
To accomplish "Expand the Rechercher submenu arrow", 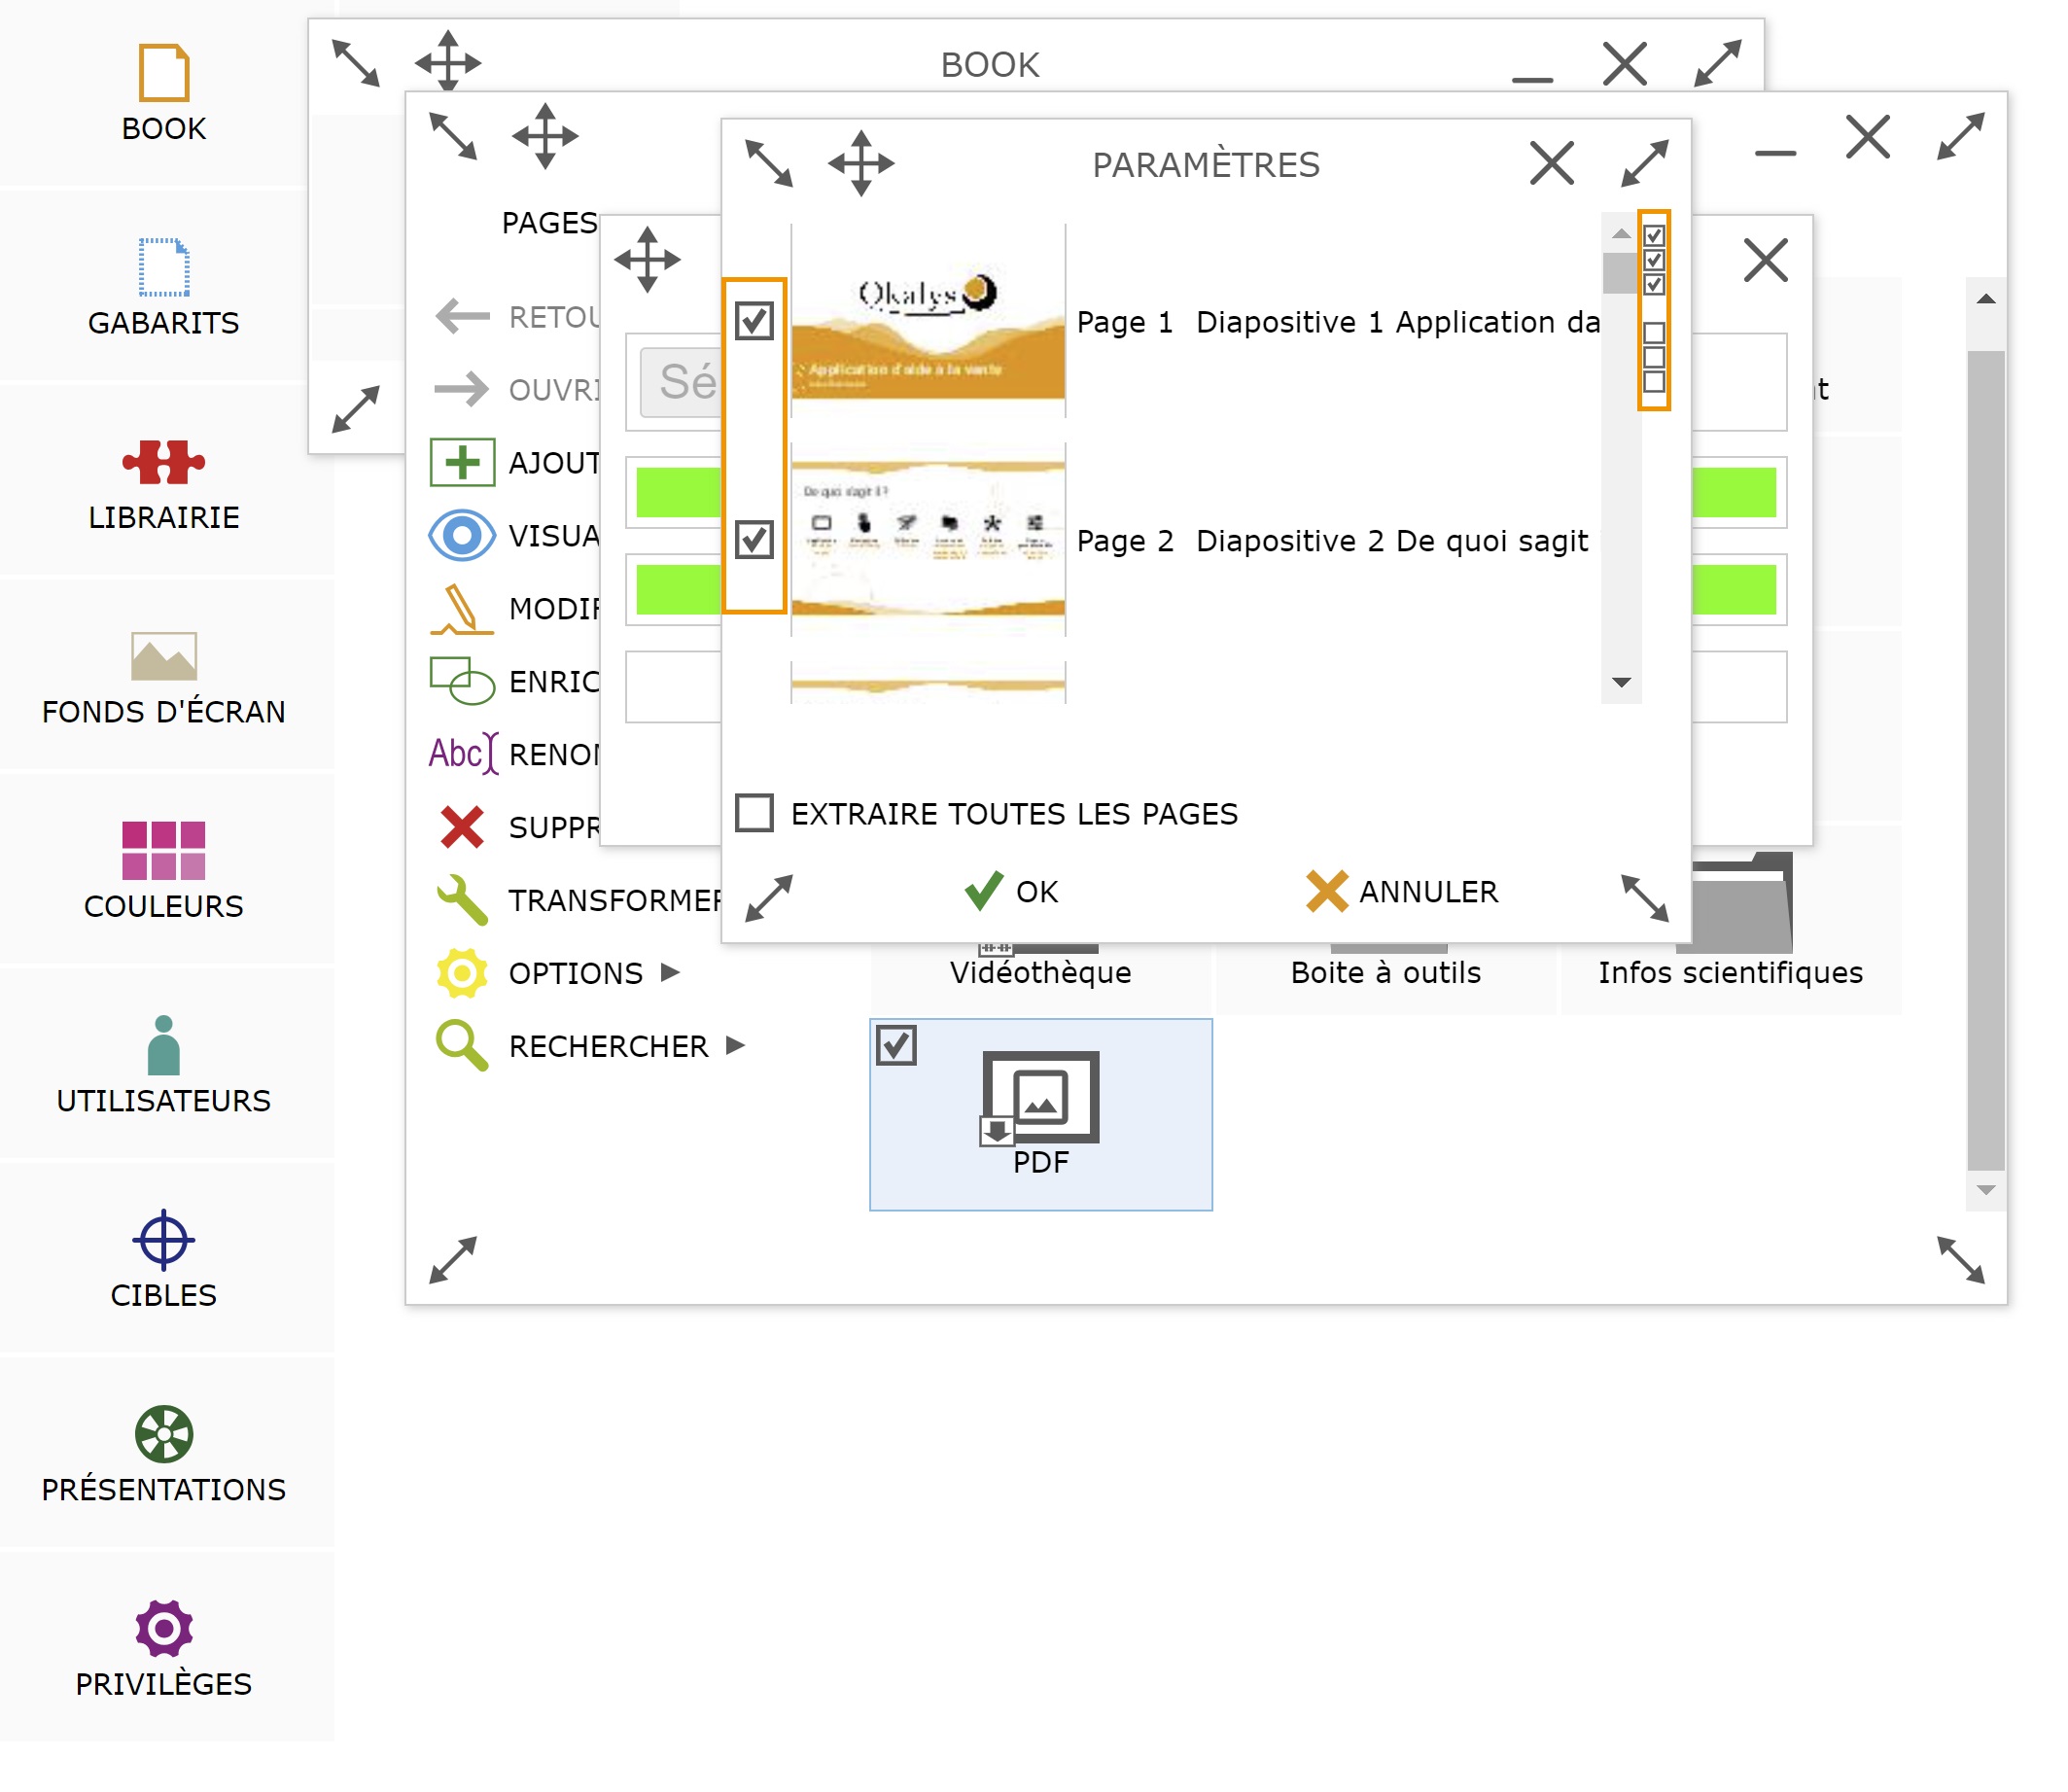I will 737,1047.
